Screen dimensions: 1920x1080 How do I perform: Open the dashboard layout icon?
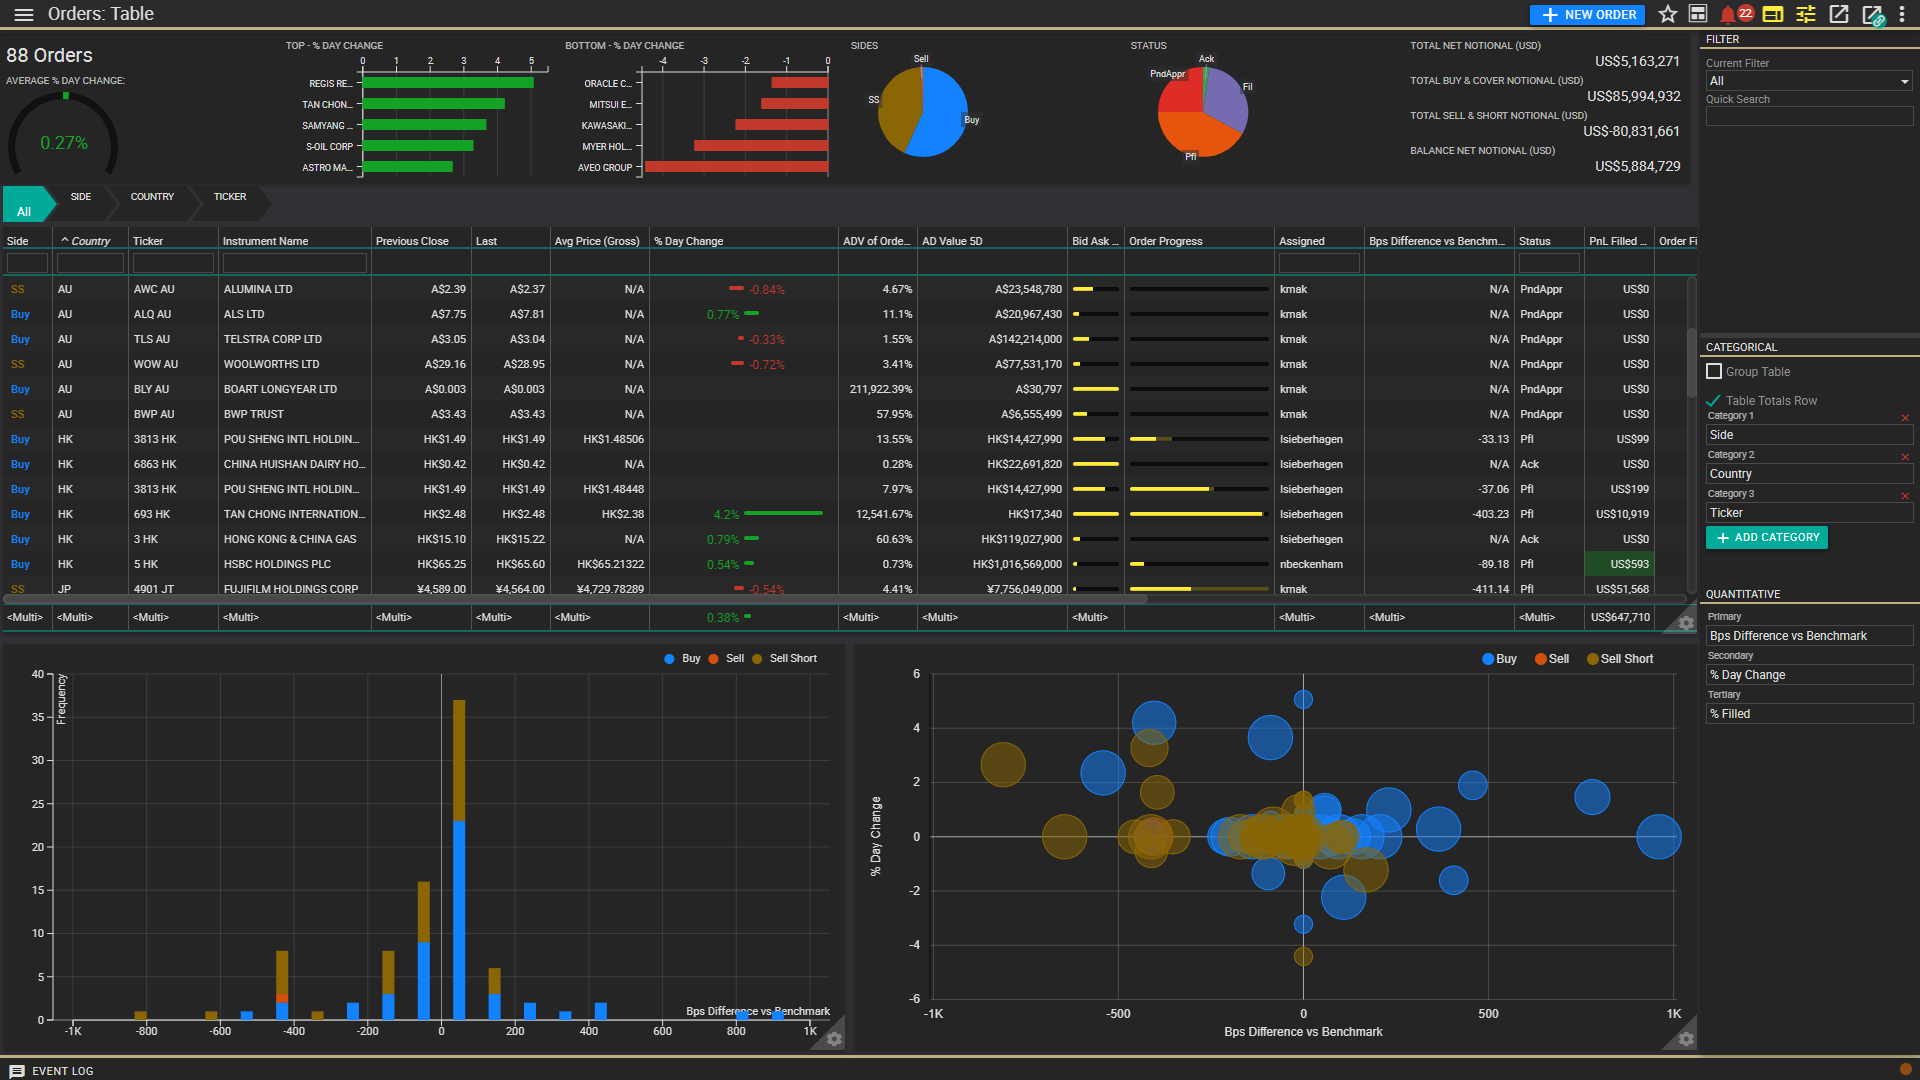tap(1698, 14)
